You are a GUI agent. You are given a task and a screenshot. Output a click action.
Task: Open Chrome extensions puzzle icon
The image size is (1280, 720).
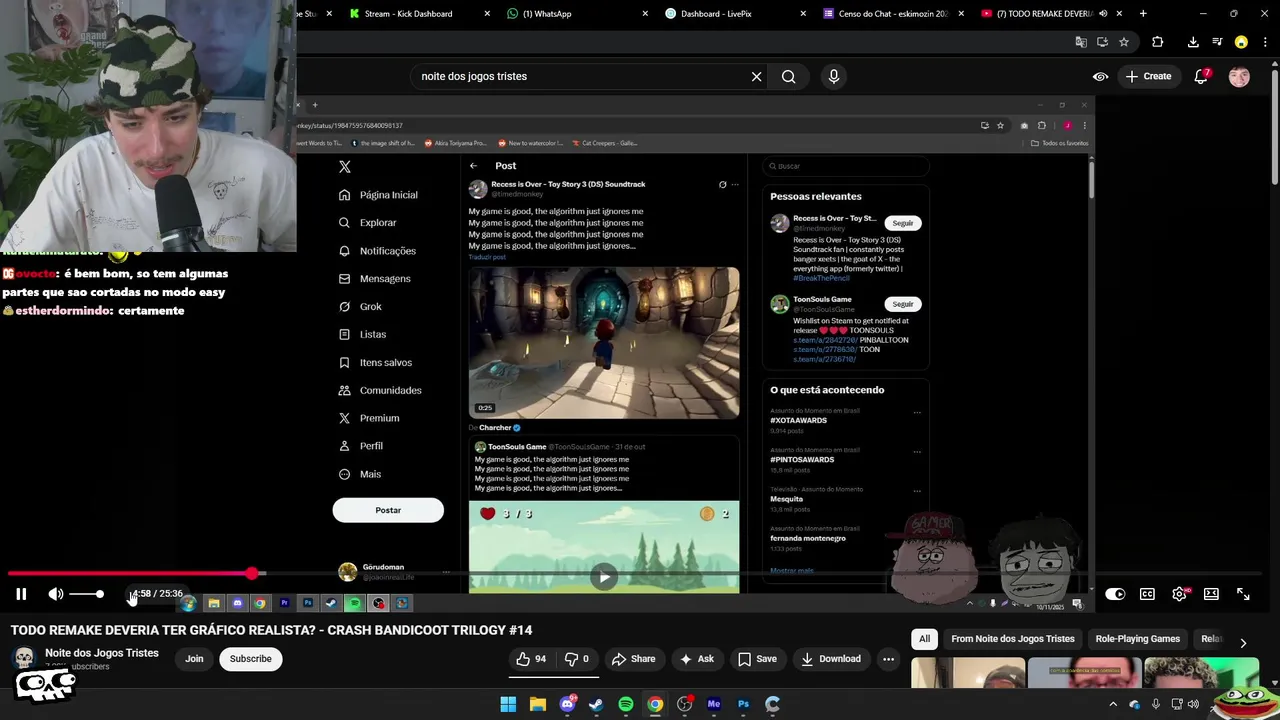[x=1158, y=42]
